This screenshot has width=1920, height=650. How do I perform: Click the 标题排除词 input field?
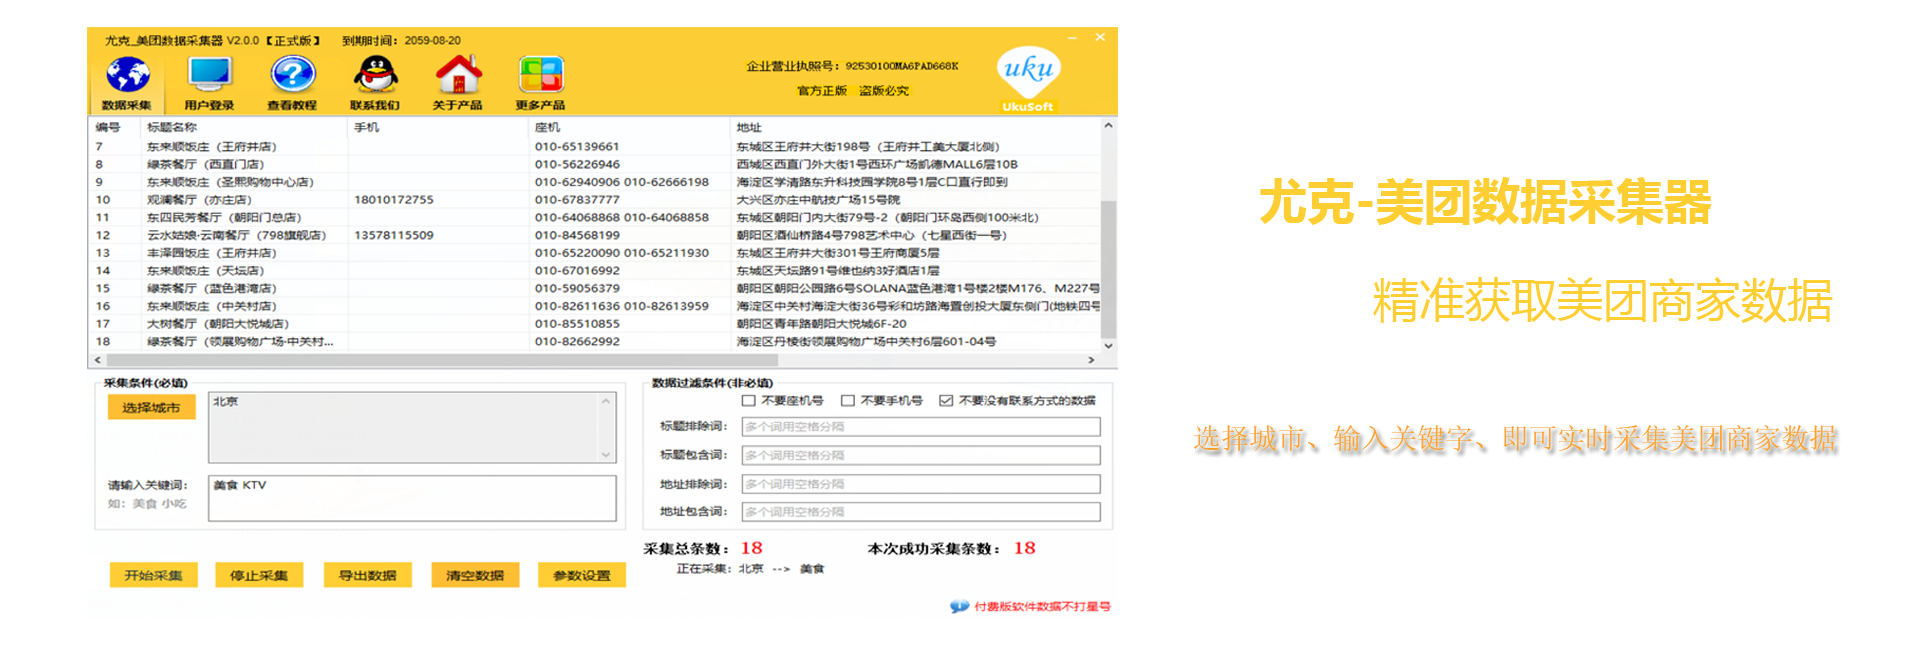[x=920, y=427]
